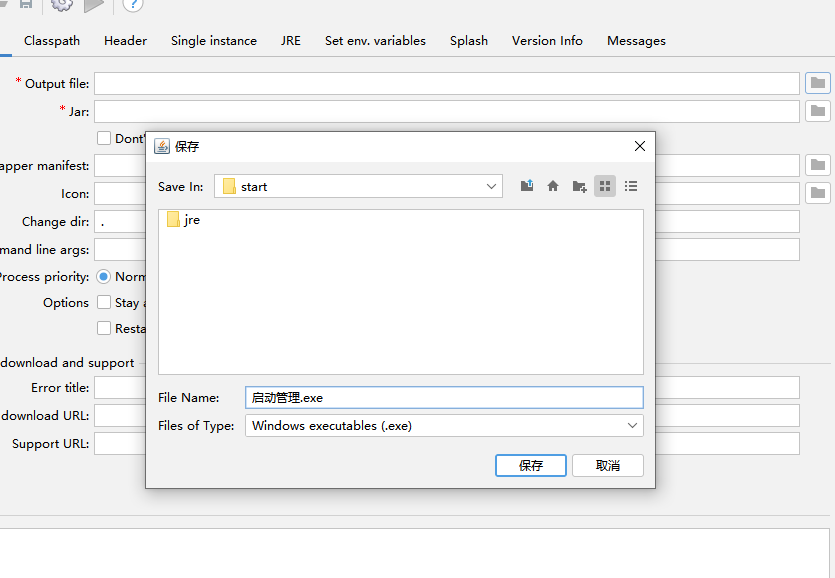Click the browse folder icon for Icon field
The height and width of the screenshot is (578, 835).
817,193
